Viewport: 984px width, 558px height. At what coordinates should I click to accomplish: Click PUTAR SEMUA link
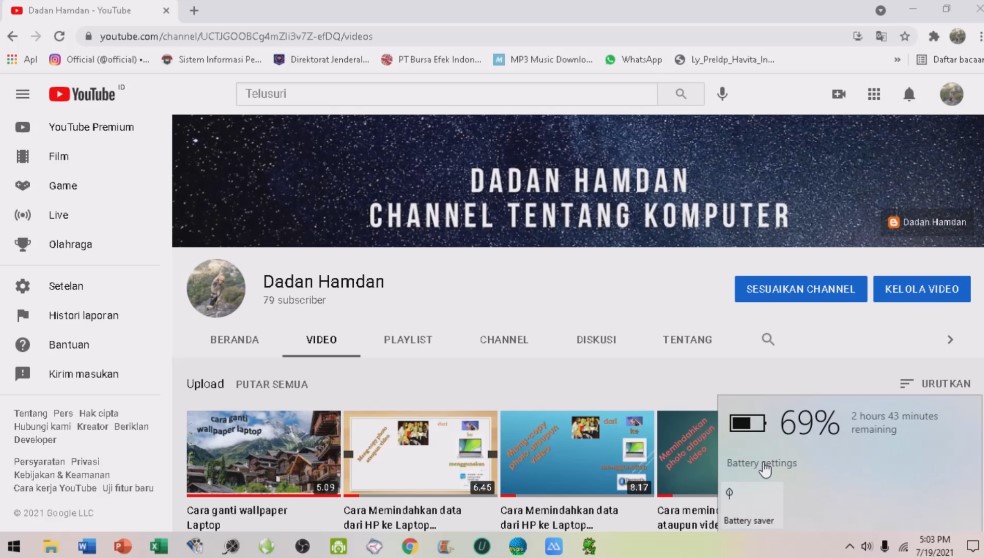272,384
